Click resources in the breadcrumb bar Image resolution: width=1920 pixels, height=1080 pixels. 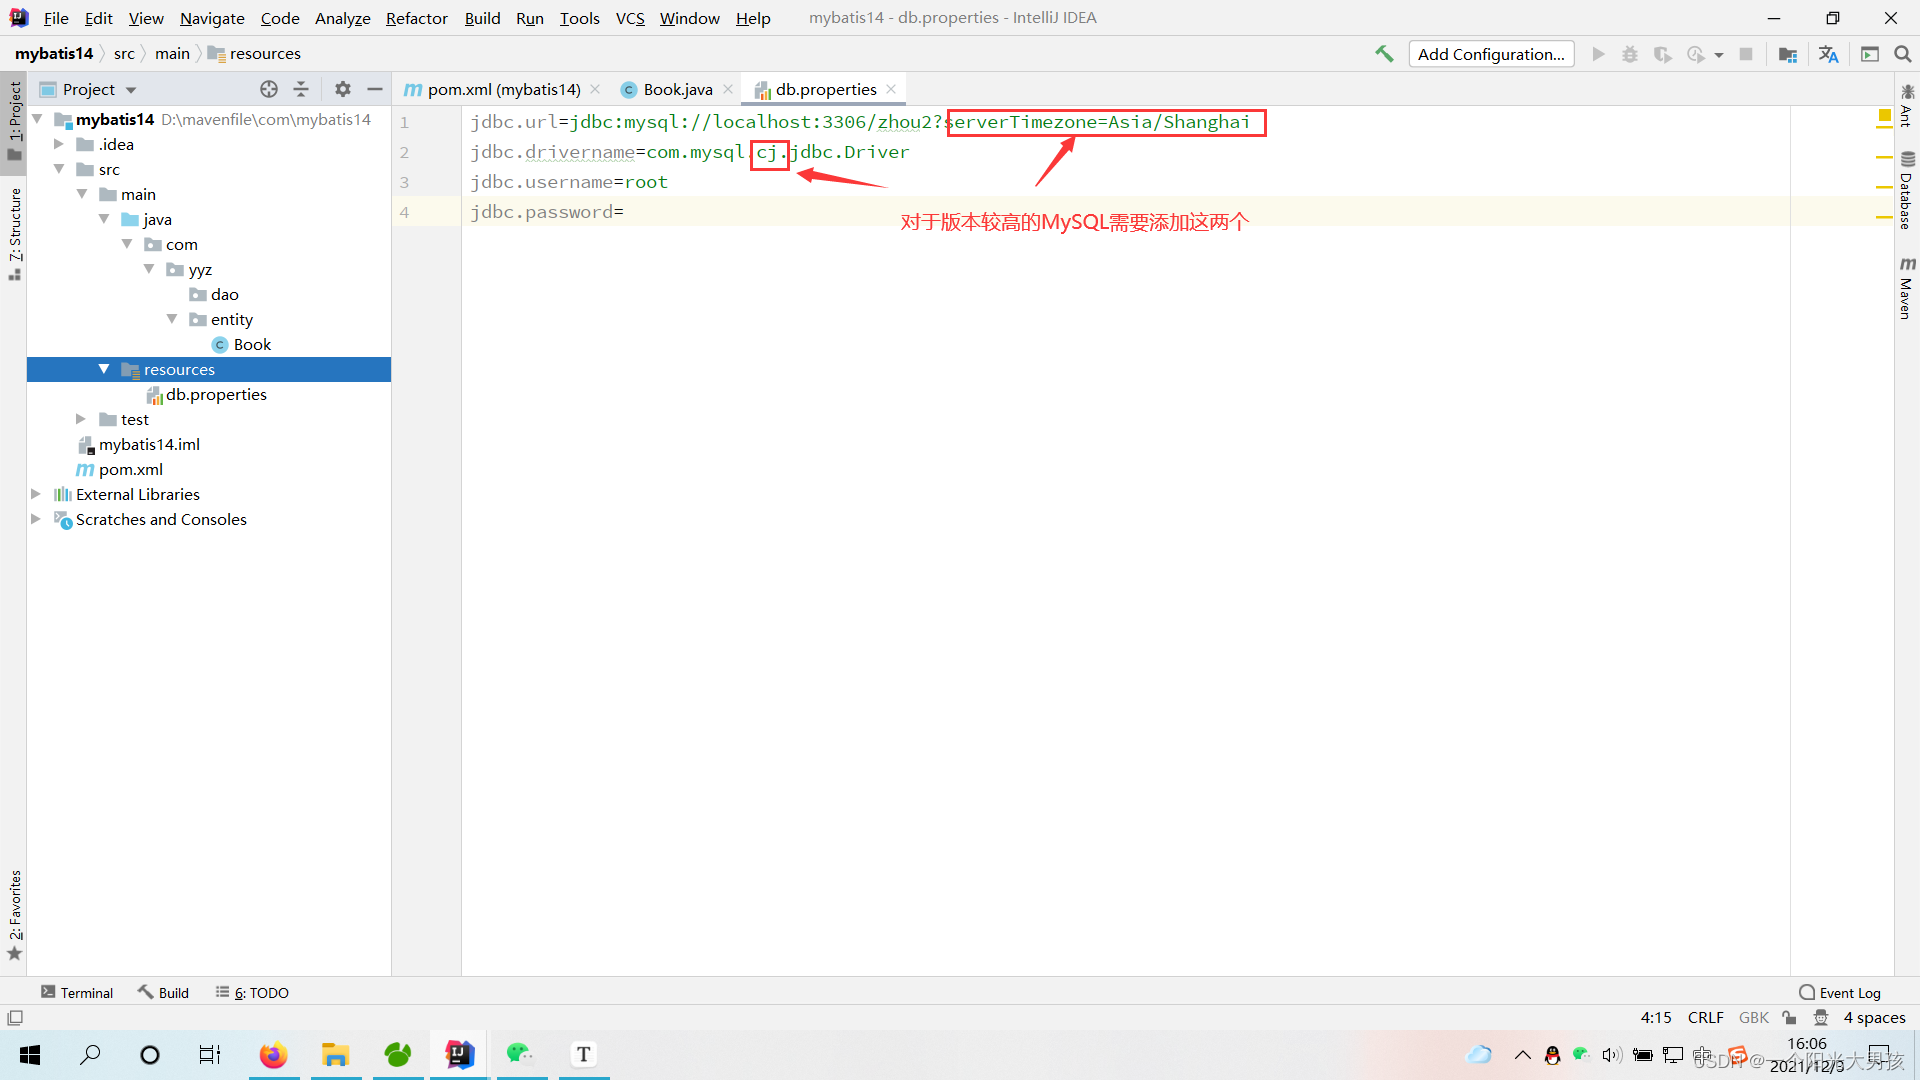click(x=264, y=54)
